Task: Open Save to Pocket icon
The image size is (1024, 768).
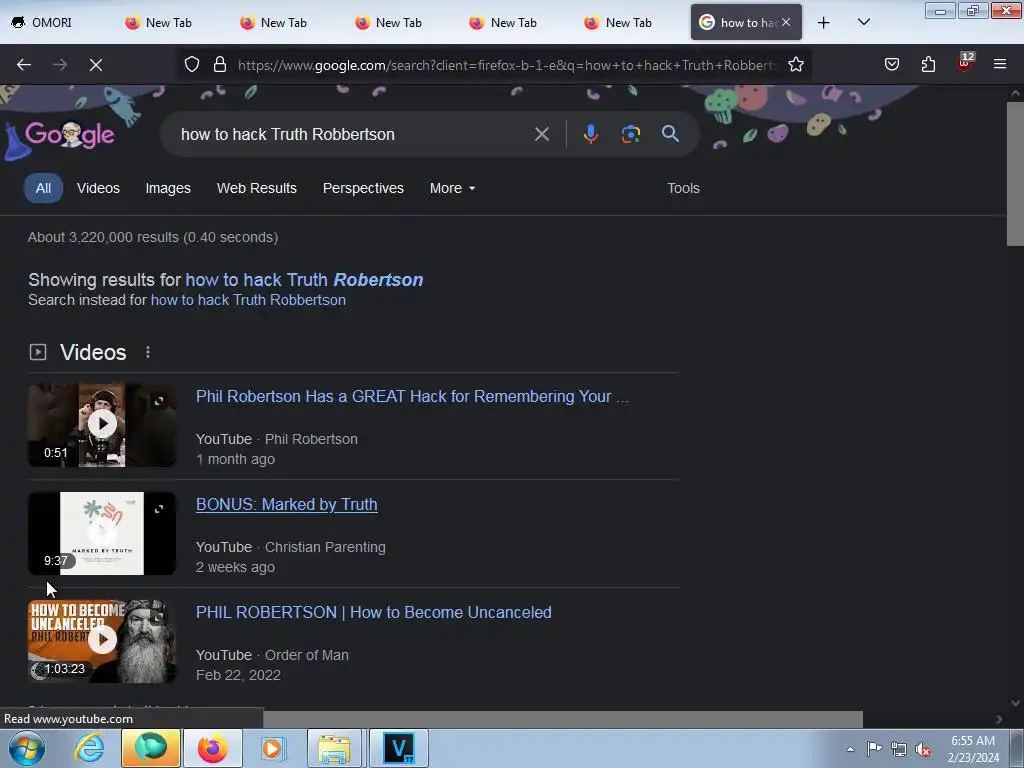Action: (891, 65)
